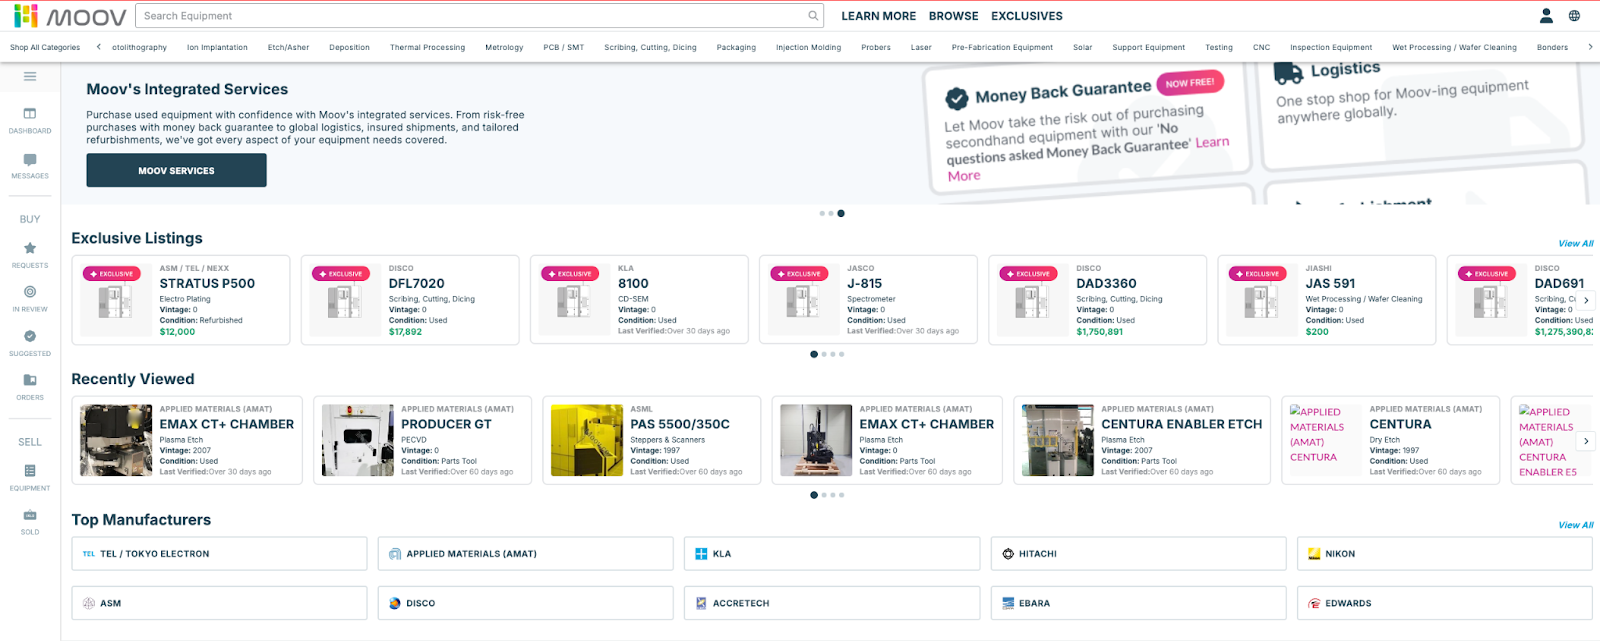
Task: Select Wet Processing / Wafer Cleaning tab
Action: click(1454, 47)
